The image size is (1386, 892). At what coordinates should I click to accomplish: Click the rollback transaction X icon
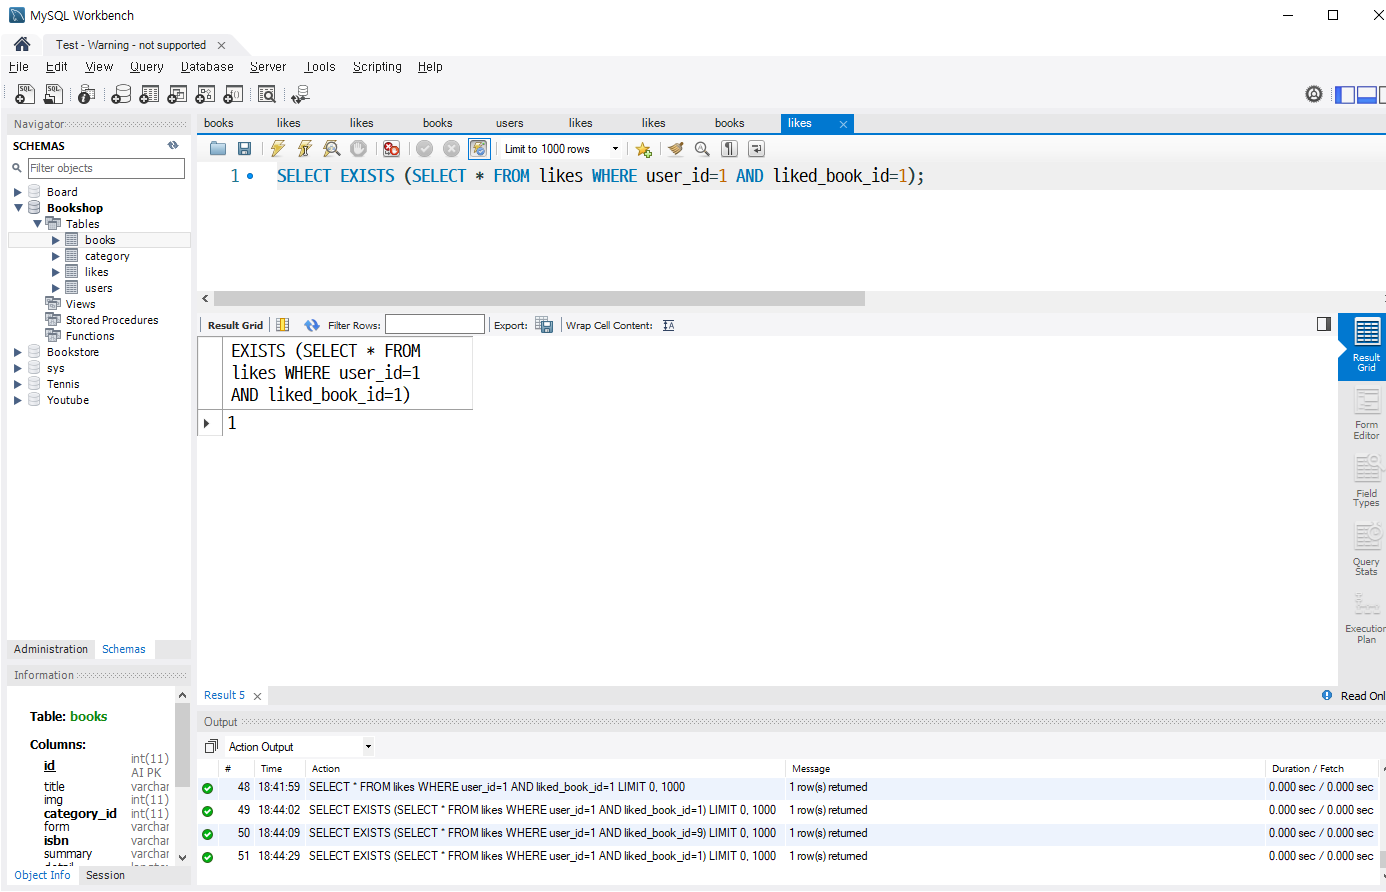click(452, 149)
